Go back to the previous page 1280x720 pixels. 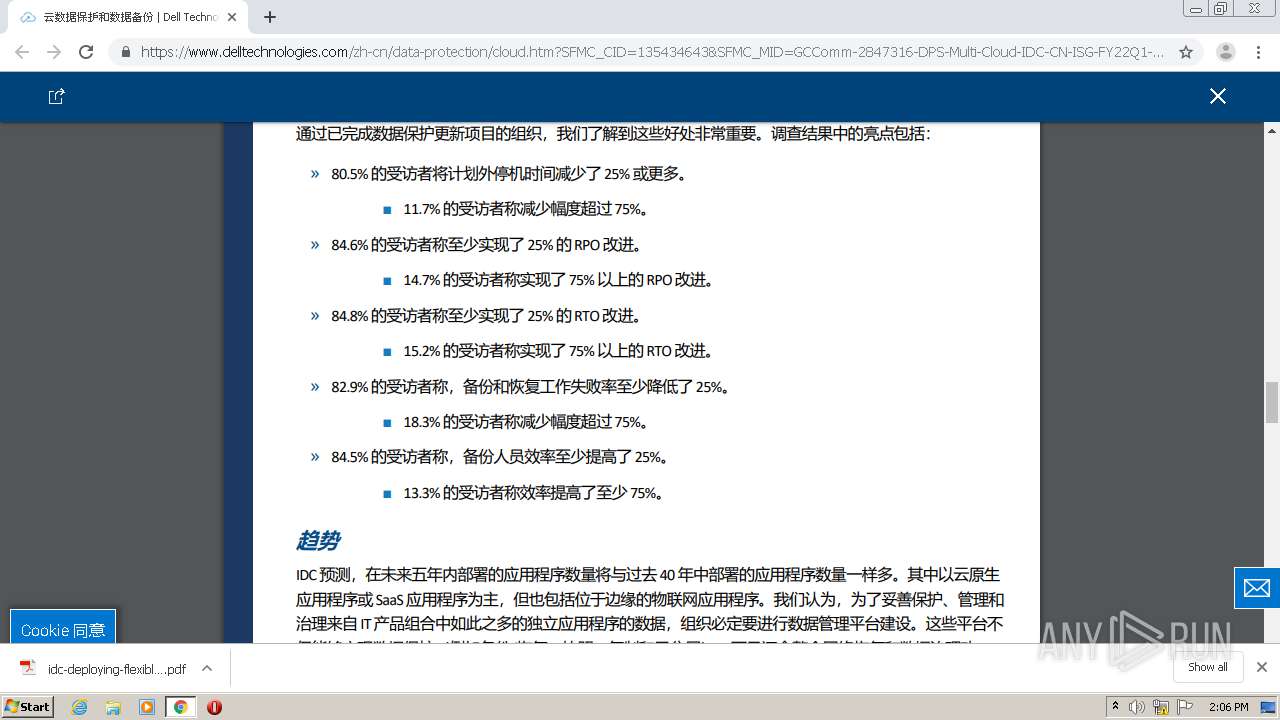22,52
